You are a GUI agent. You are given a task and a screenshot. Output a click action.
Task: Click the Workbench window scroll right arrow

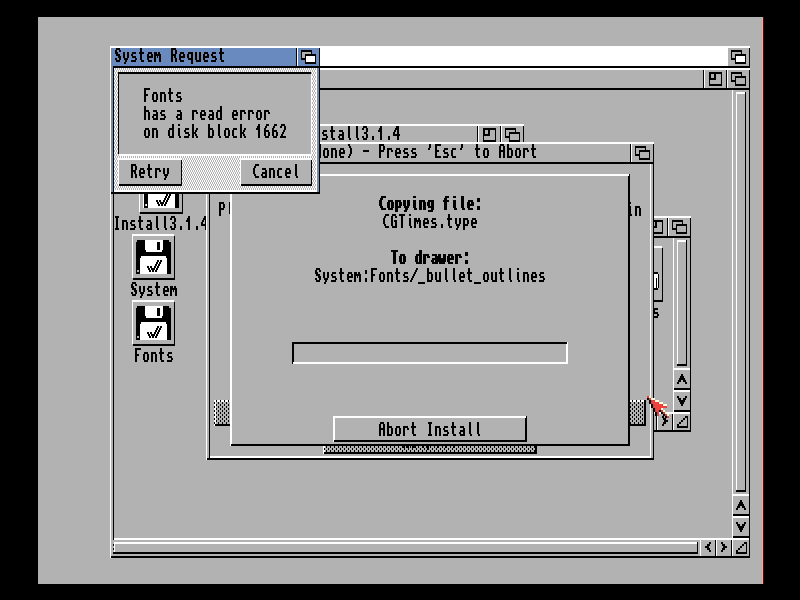[x=724, y=547]
